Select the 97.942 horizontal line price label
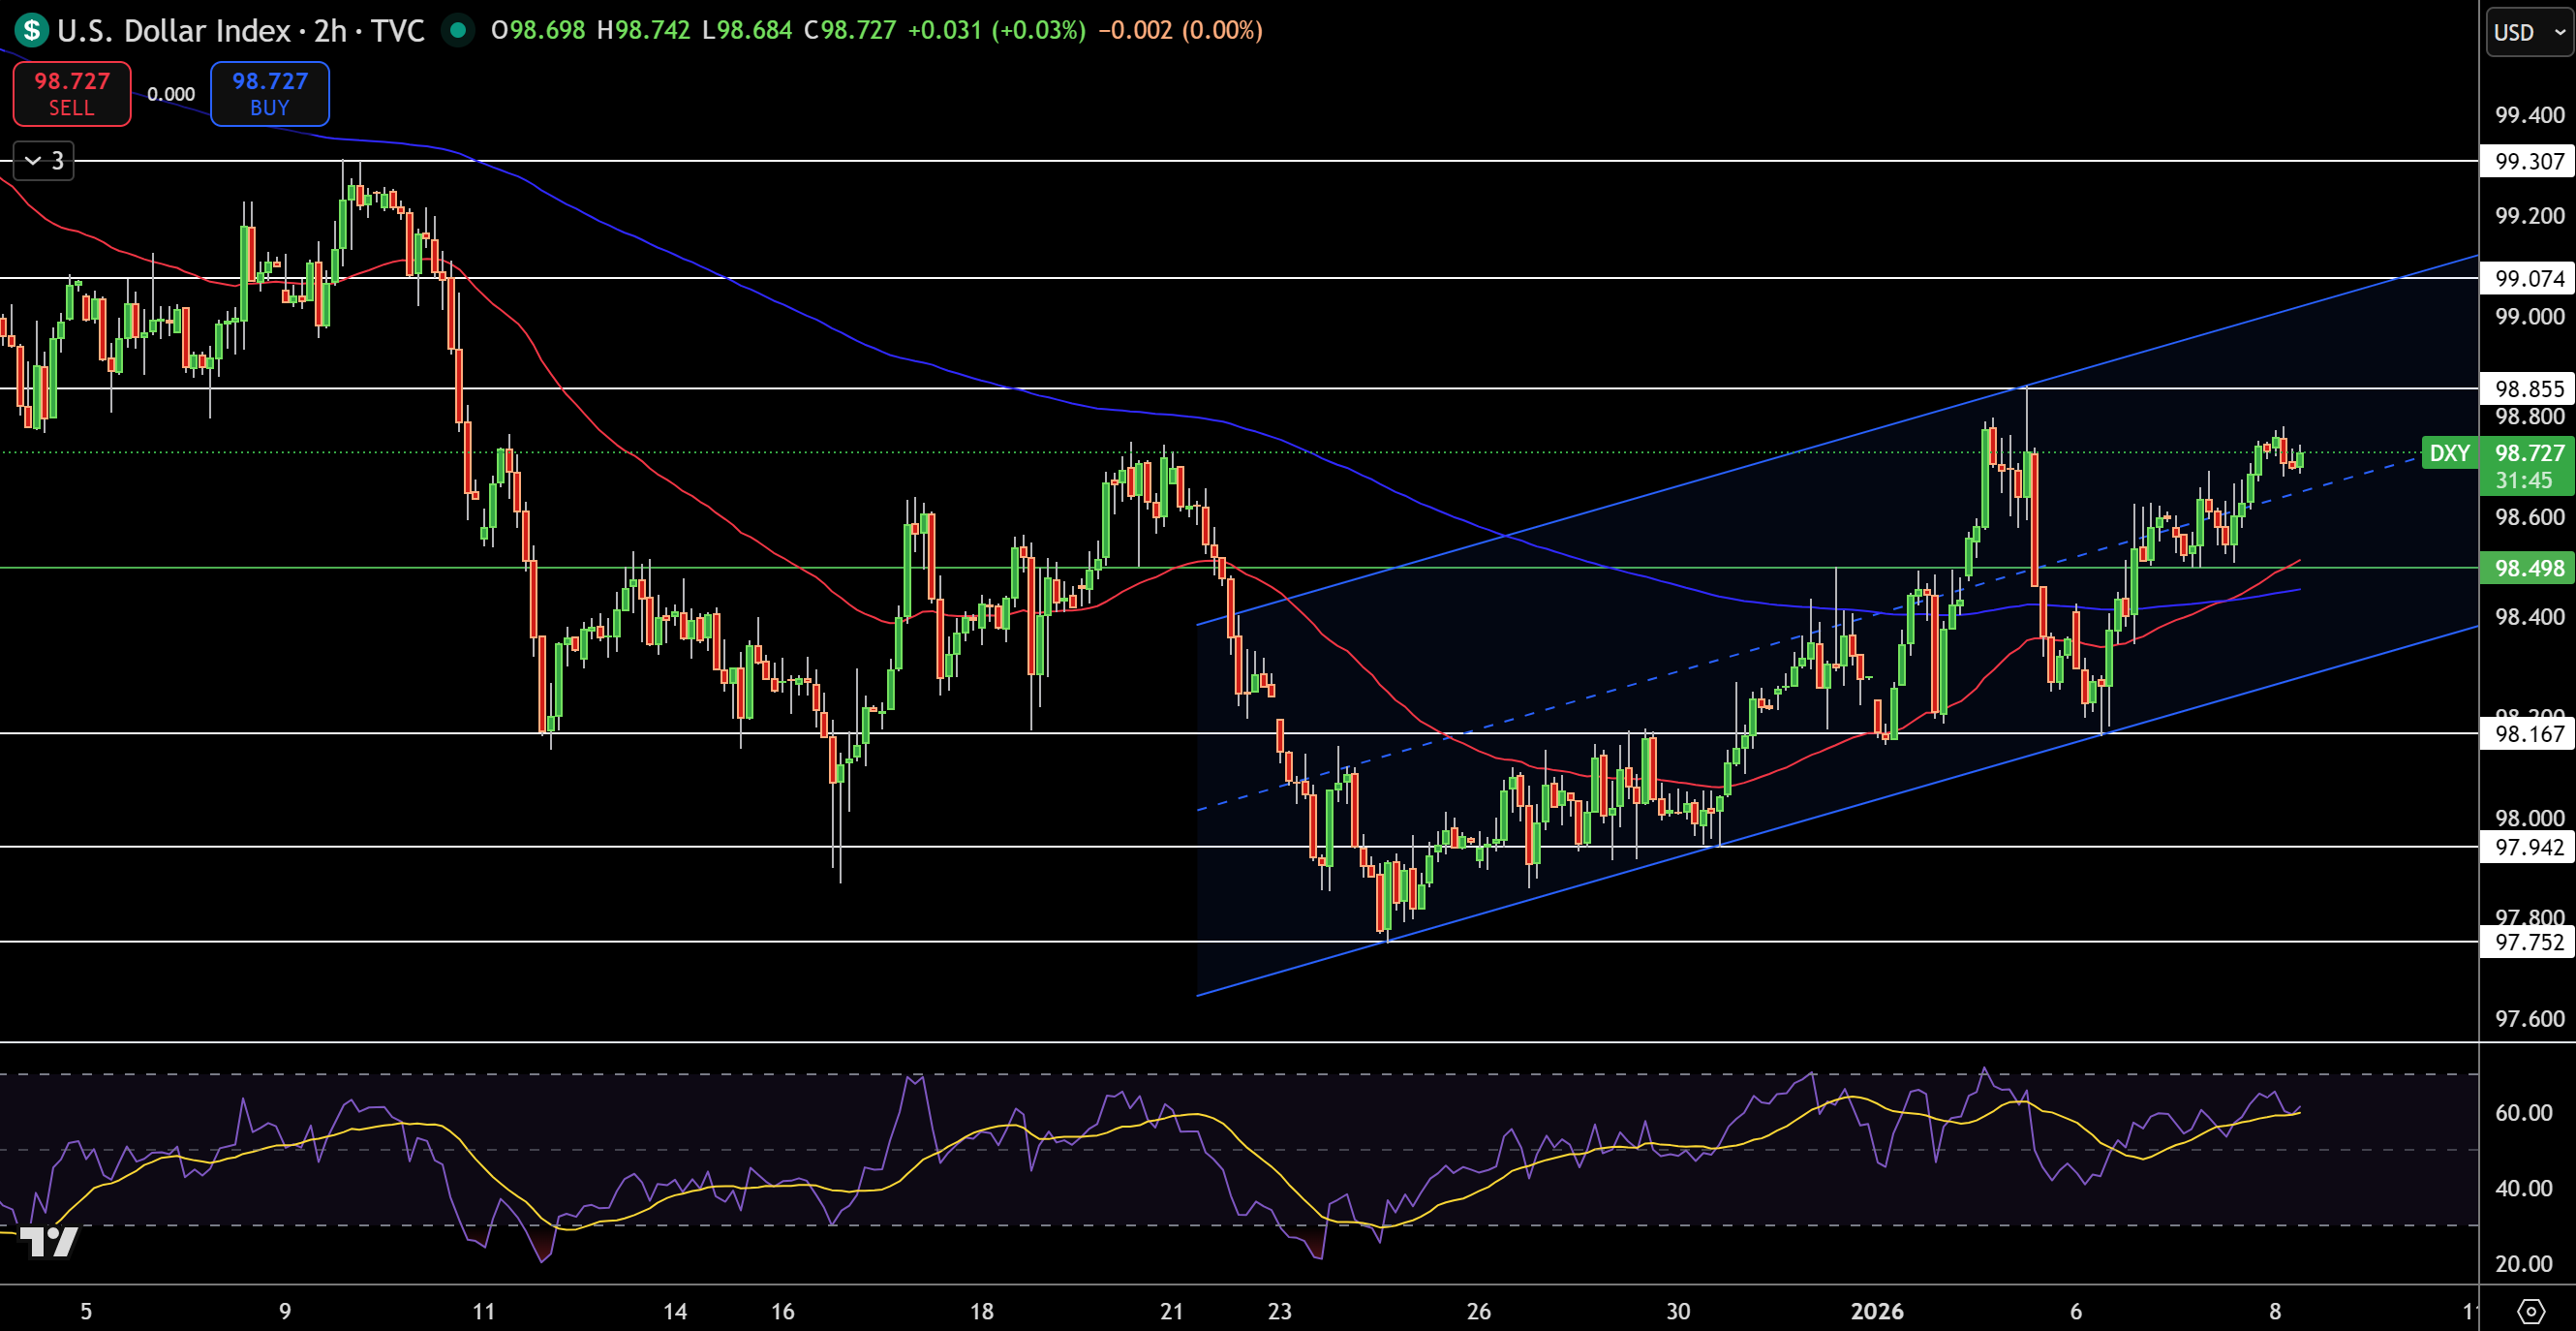The image size is (2576, 1331). 2528,847
